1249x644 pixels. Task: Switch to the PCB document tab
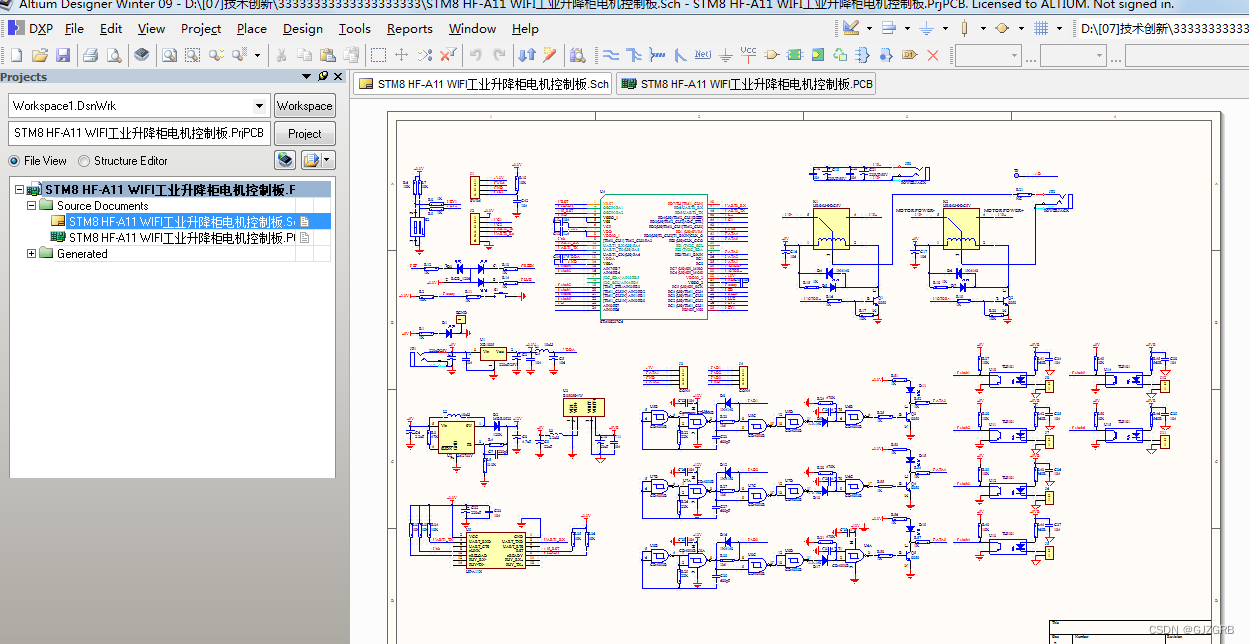747,85
